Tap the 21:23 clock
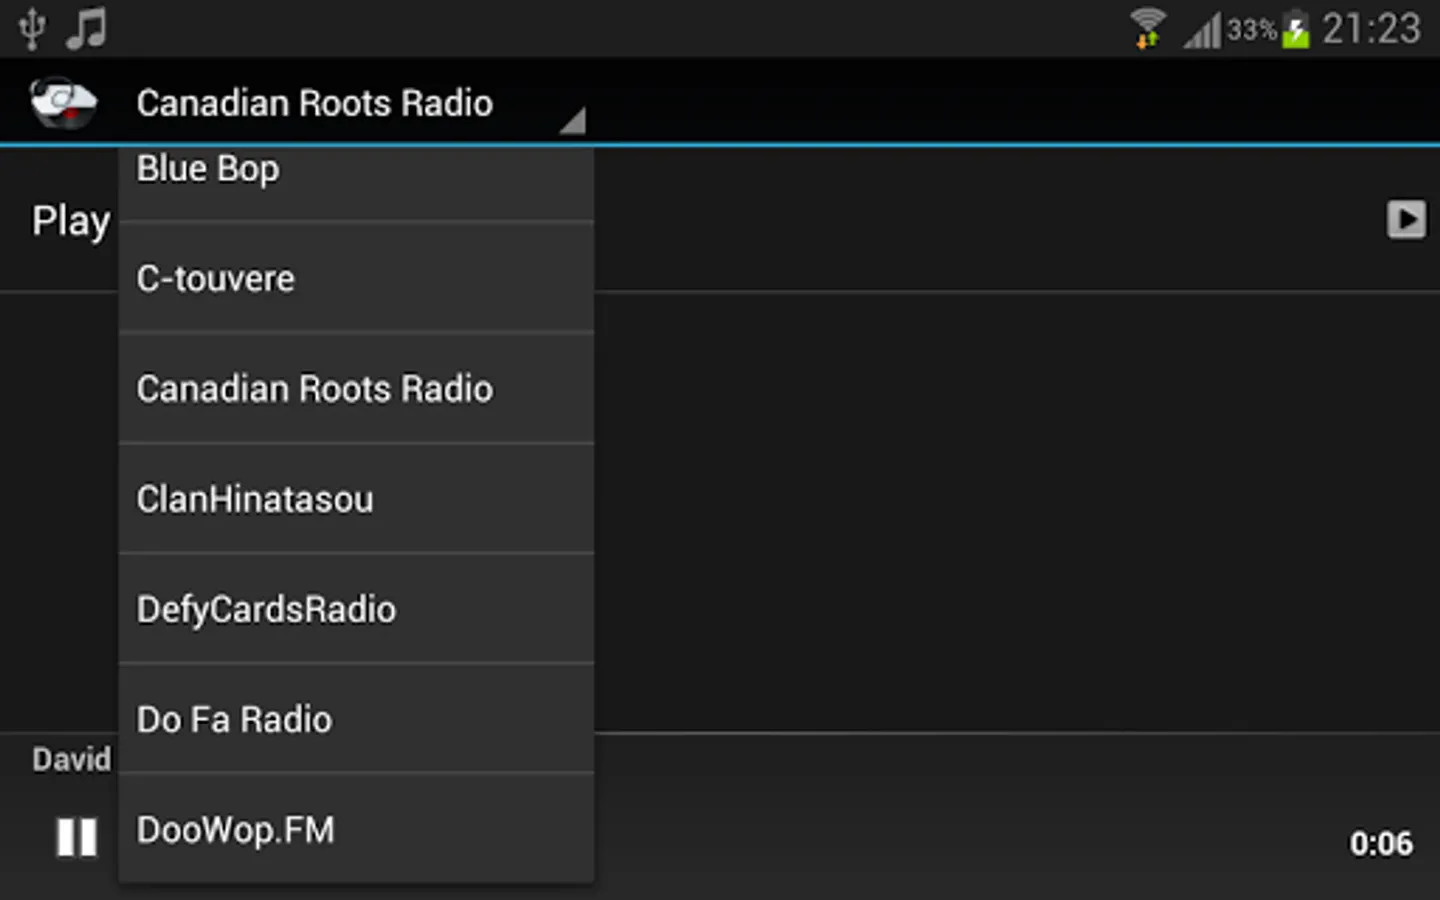 (1371, 28)
